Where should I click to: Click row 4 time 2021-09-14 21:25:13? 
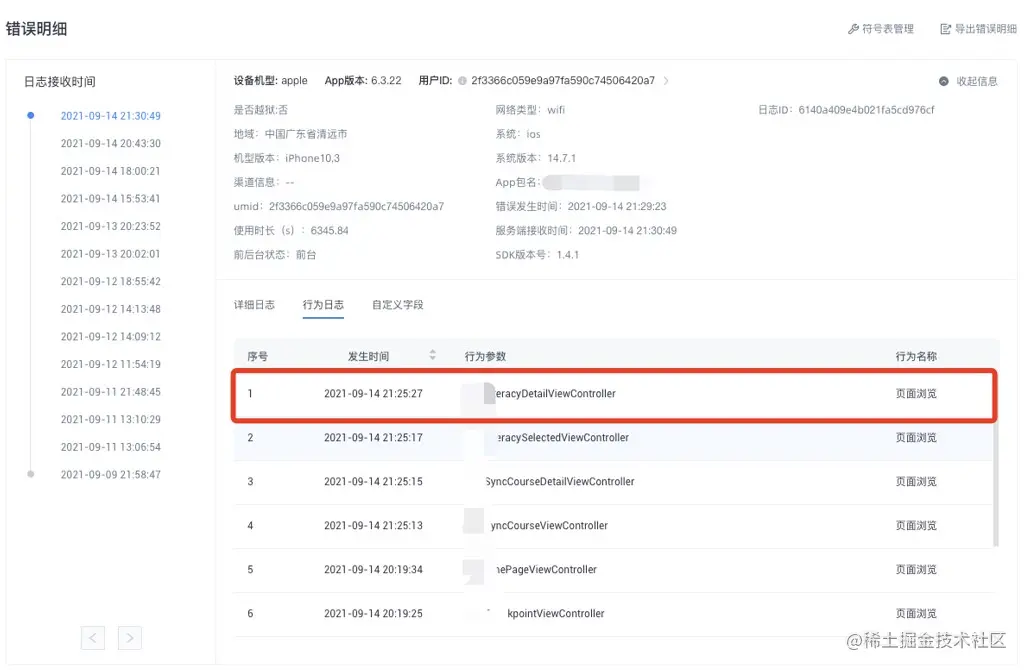click(374, 525)
